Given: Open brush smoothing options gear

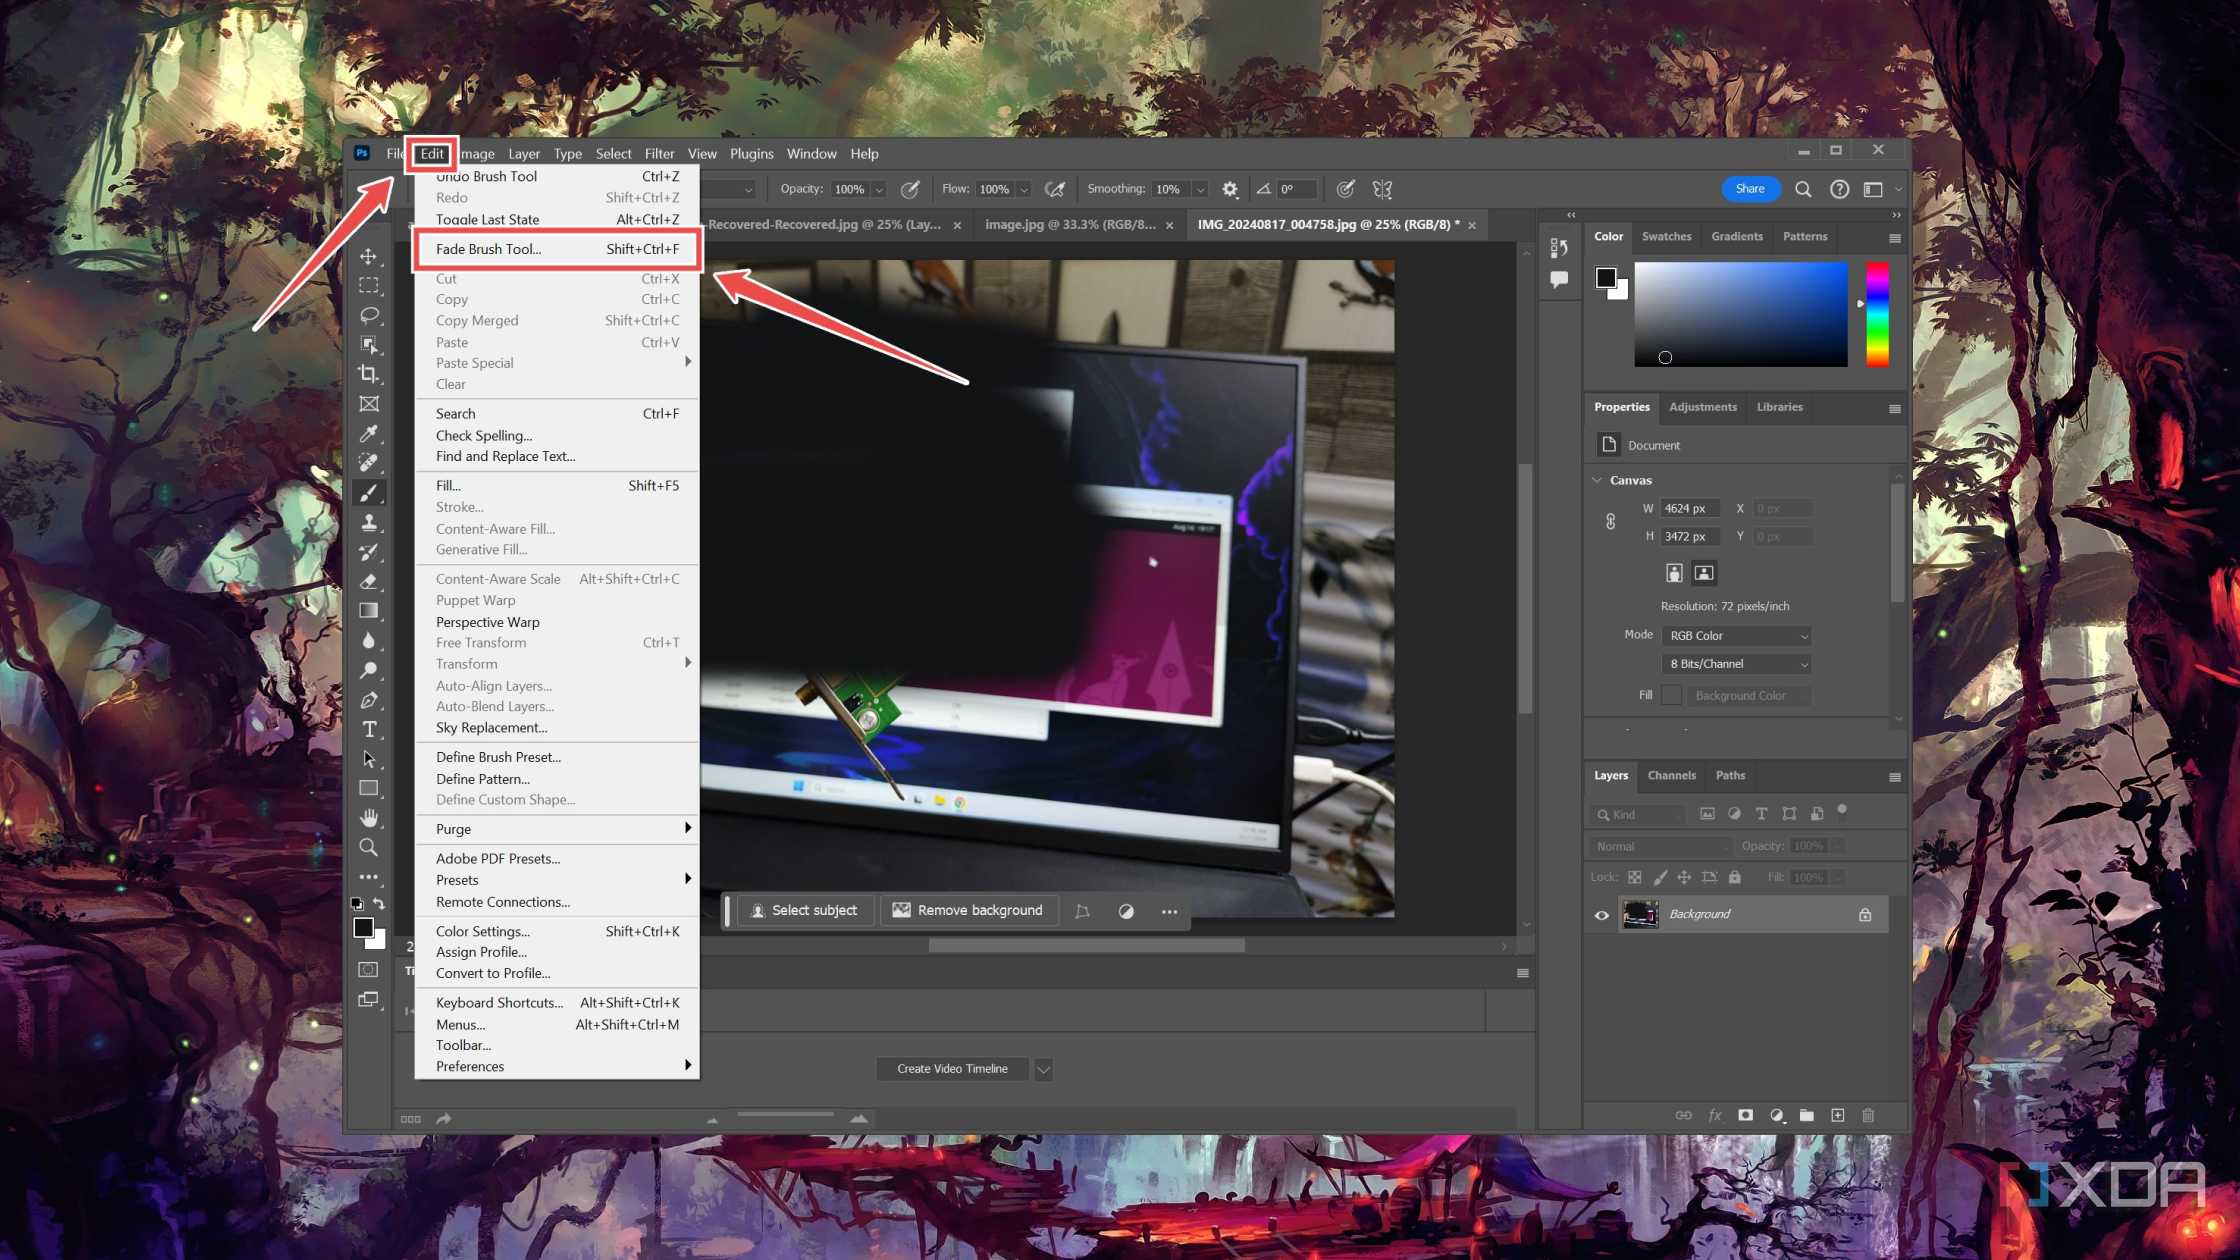Looking at the screenshot, I should pyautogui.click(x=1230, y=189).
